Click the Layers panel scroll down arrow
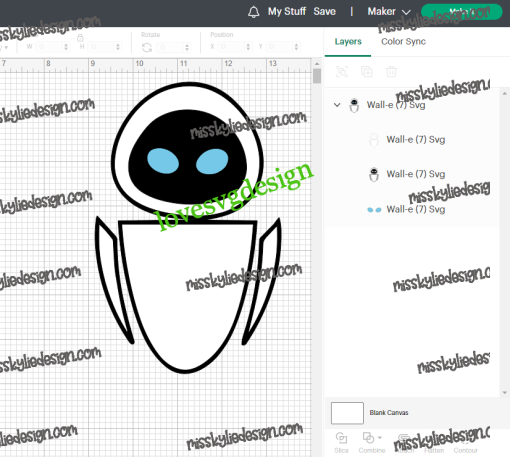The width and height of the screenshot is (510, 457). click(x=504, y=393)
